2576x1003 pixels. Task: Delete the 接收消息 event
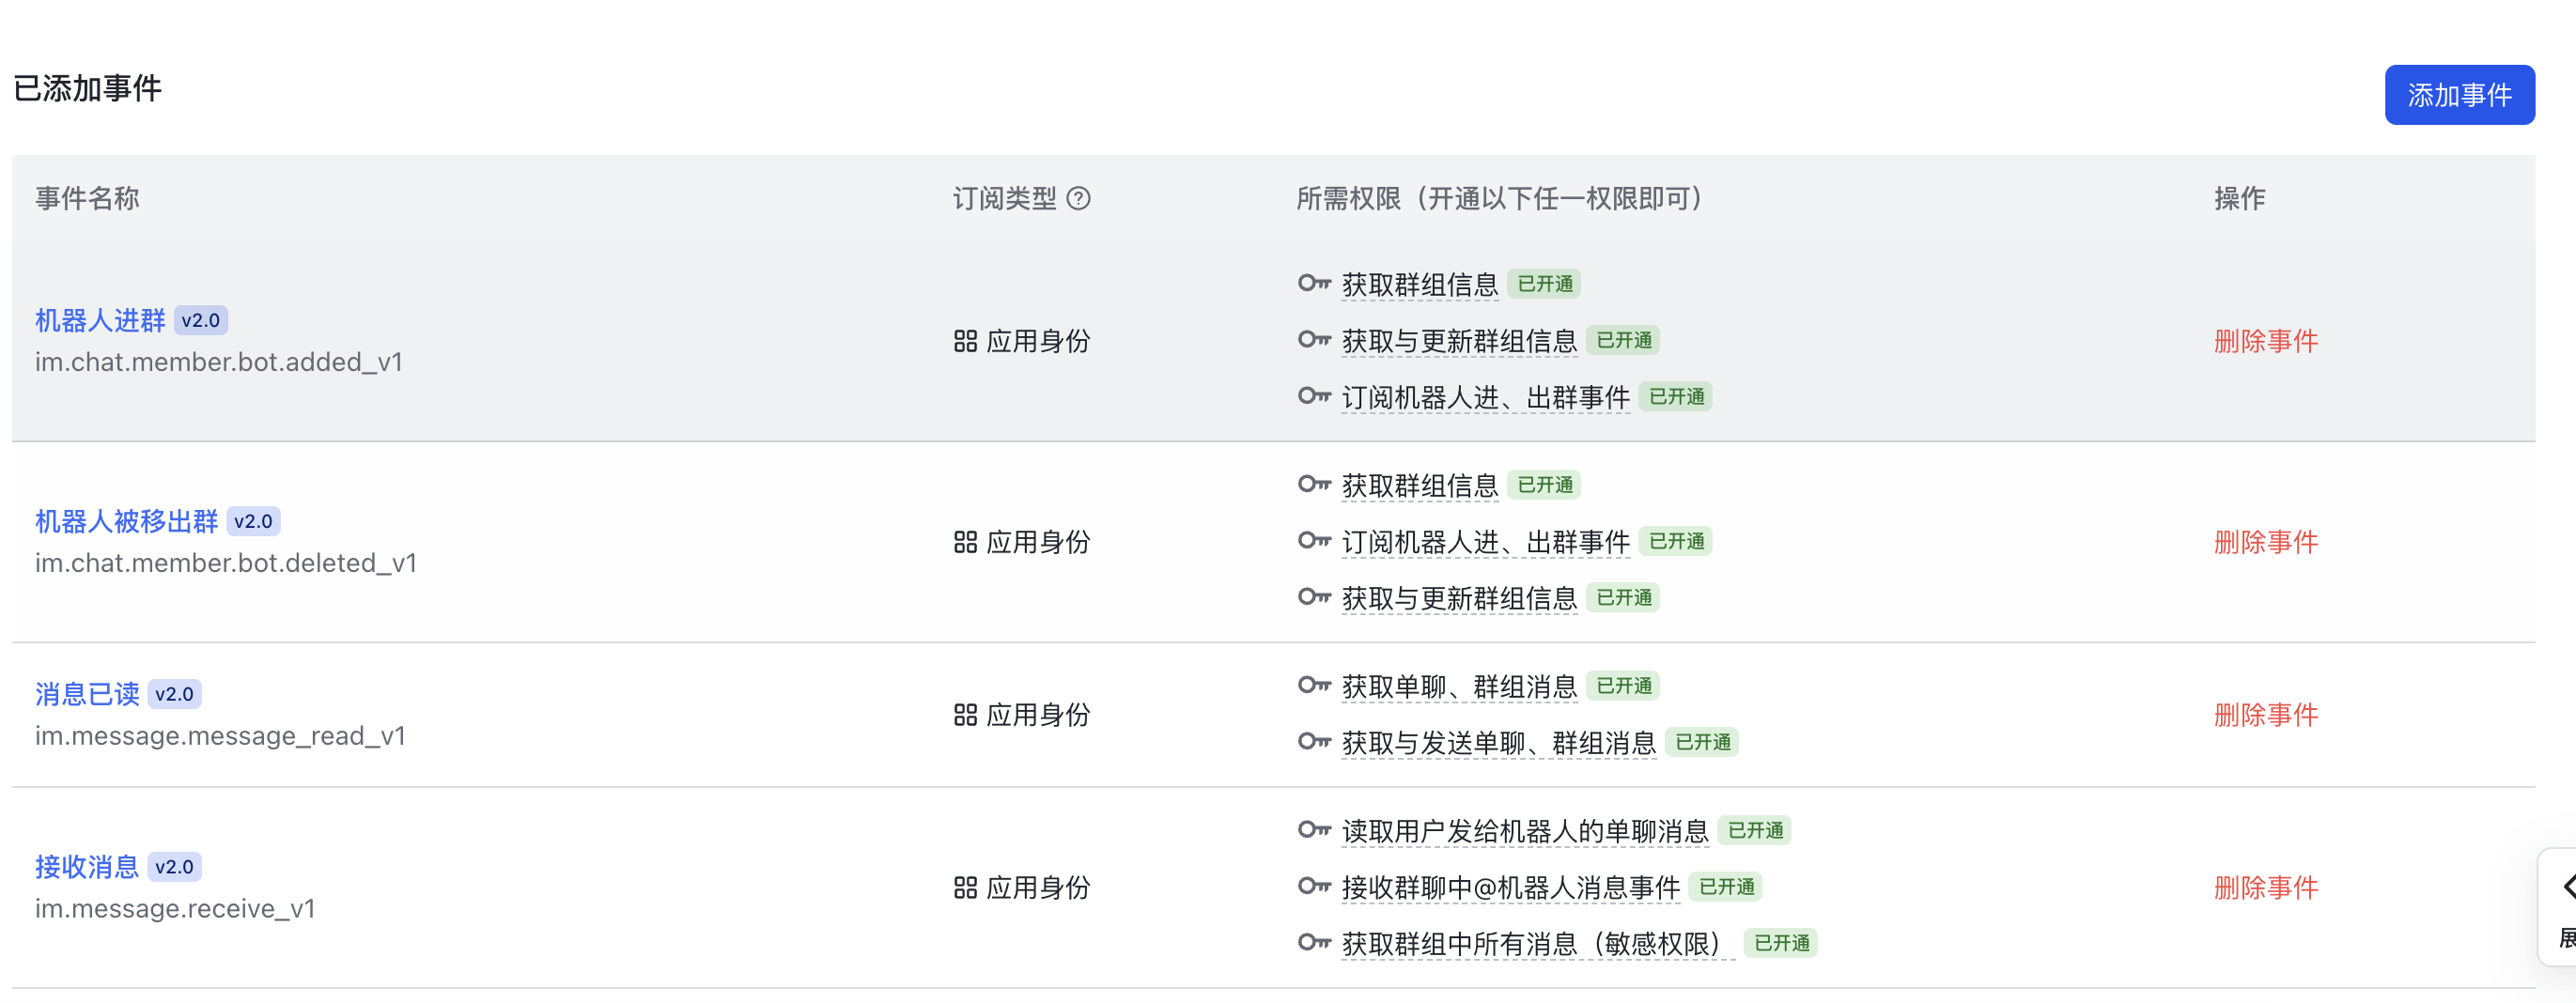(2265, 888)
